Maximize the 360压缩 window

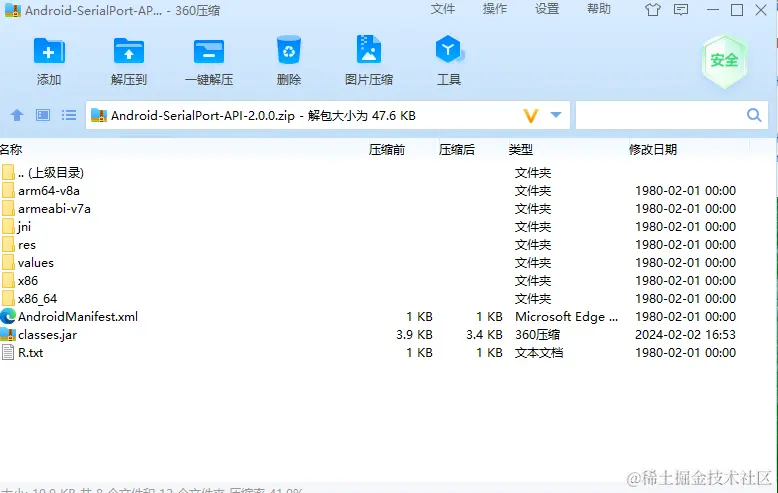[x=737, y=9]
